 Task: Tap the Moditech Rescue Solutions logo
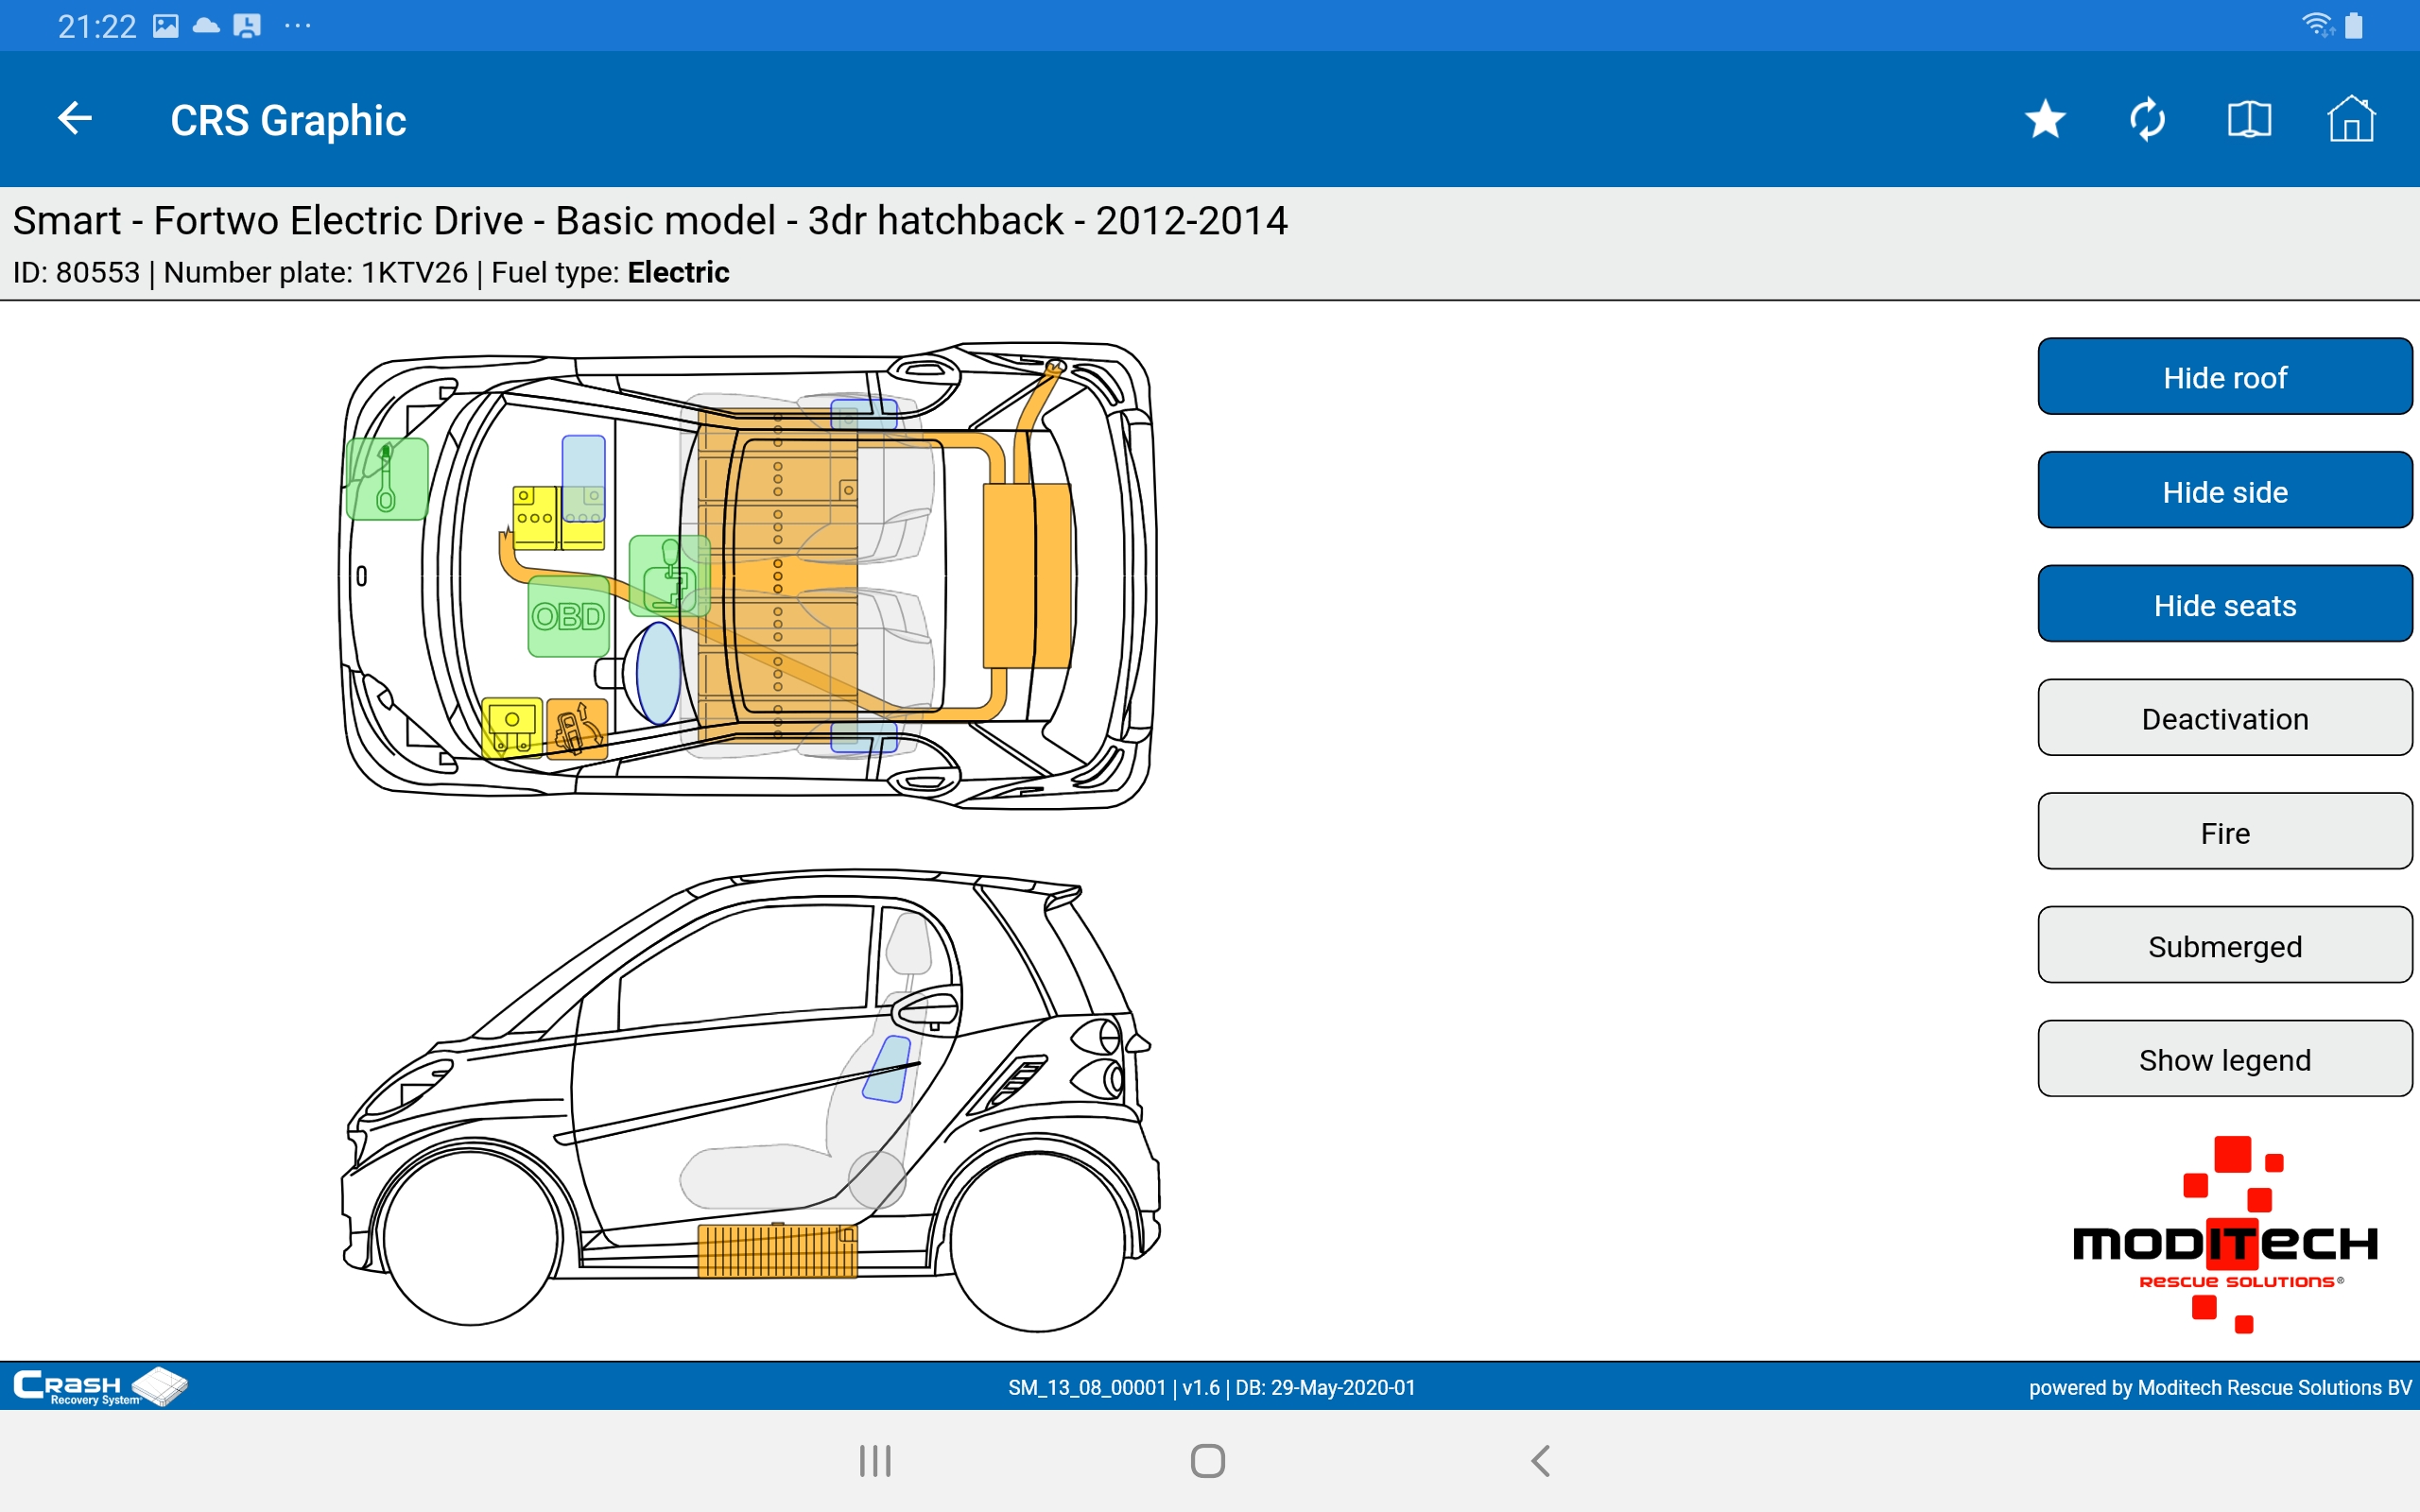(x=2225, y=1234)
